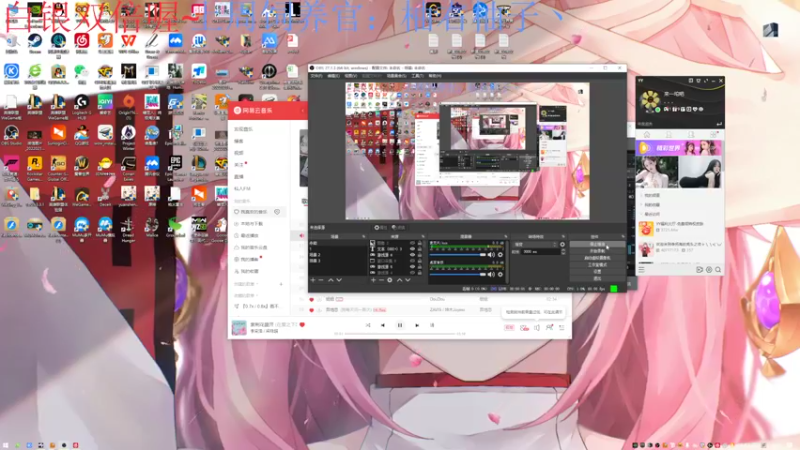Set the bottom mixer channel volume slider
This screenshot has width=800, height=450.
point(458,274)
